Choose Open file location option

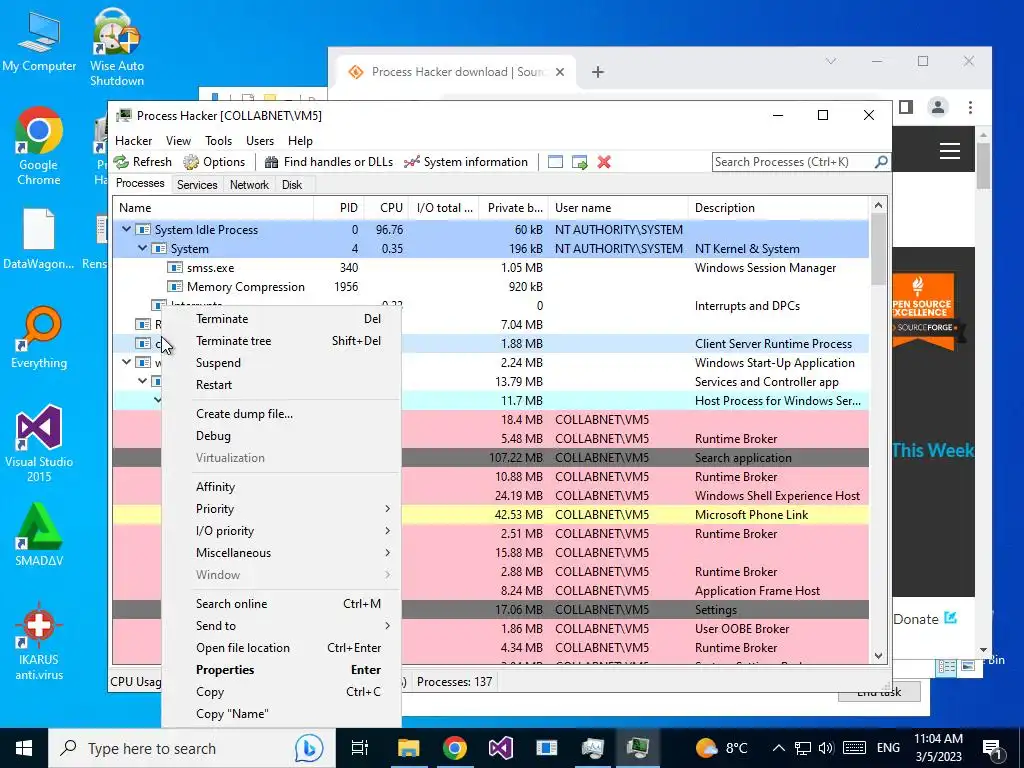(281, 648)
